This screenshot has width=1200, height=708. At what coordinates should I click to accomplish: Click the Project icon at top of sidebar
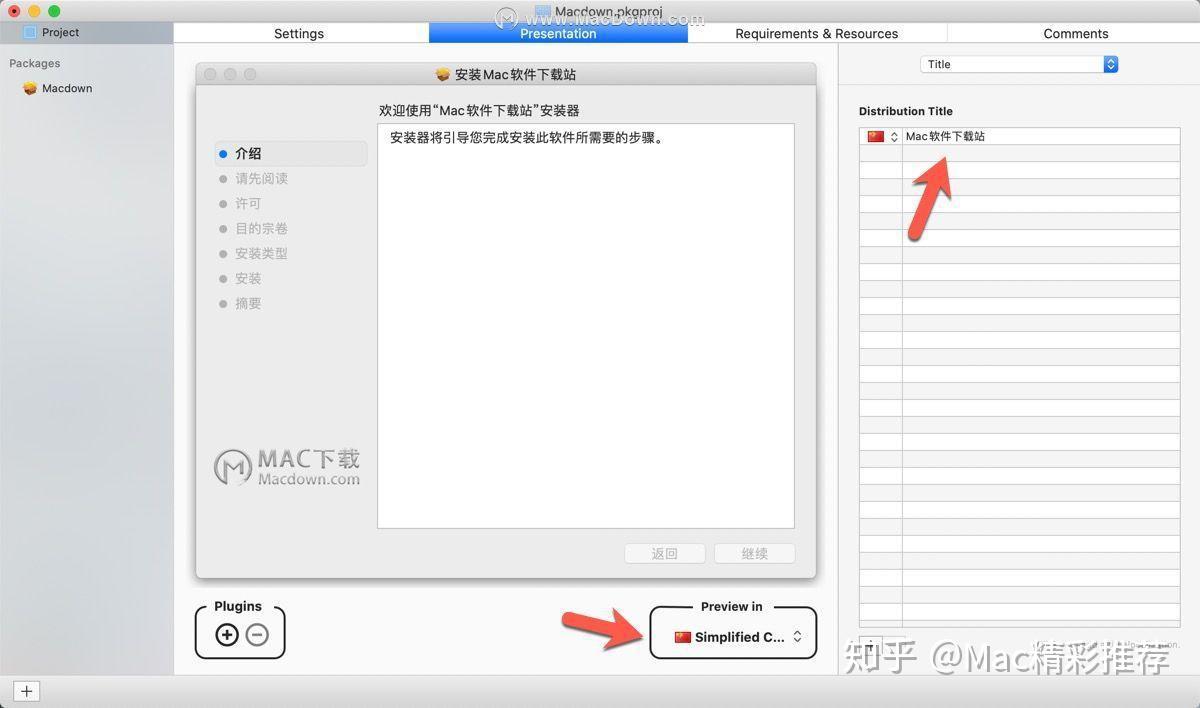[x=58, y=31]
